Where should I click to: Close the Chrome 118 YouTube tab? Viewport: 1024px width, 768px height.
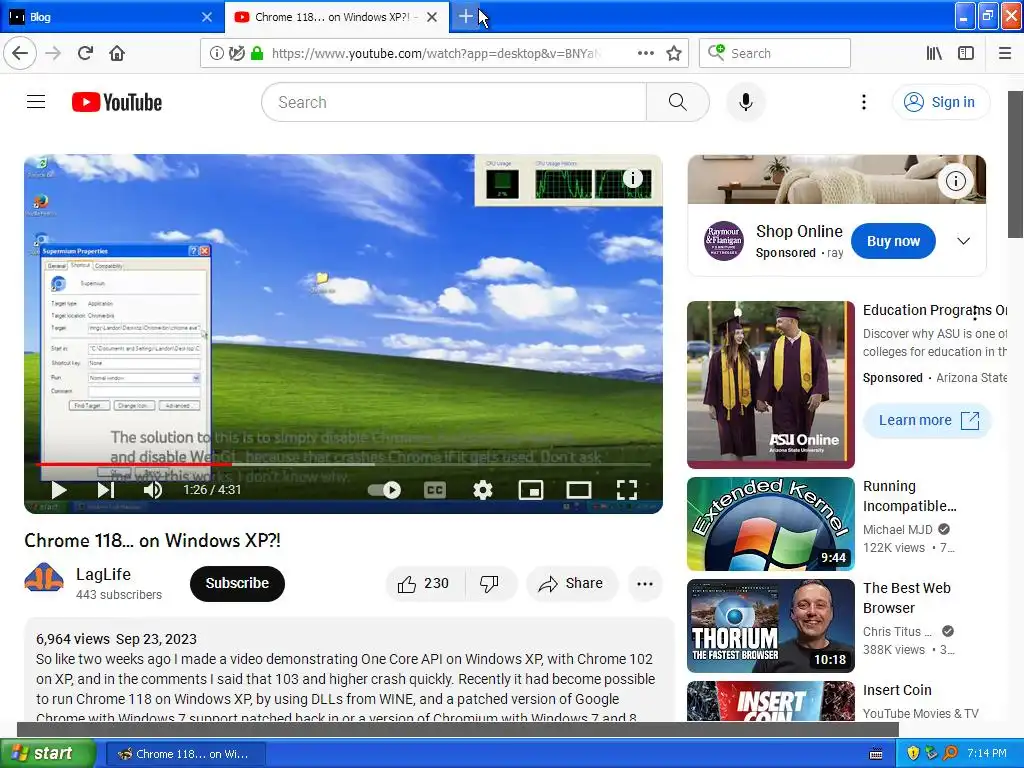tap(432, 17)
